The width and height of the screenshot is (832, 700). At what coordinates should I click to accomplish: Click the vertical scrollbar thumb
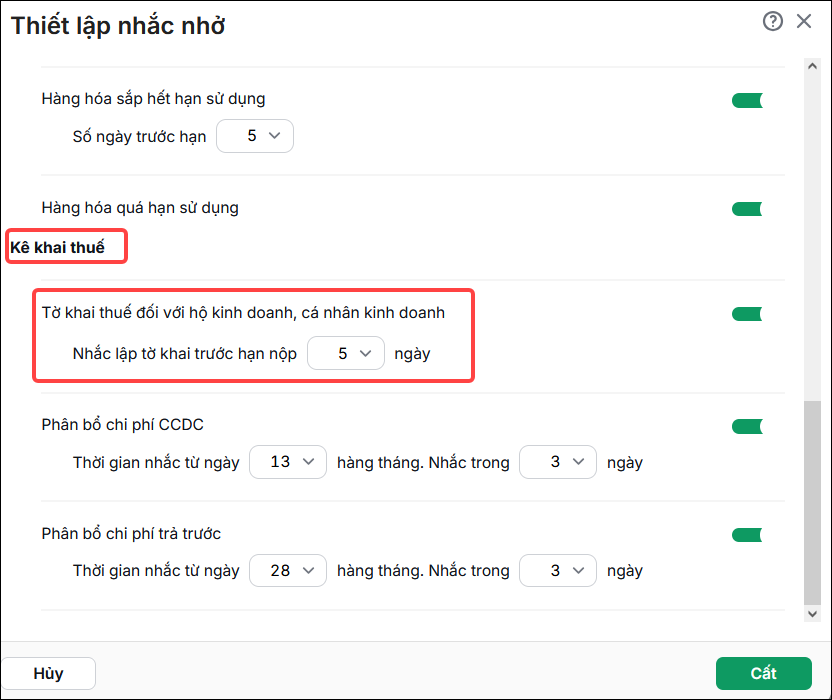click(812, 503)
